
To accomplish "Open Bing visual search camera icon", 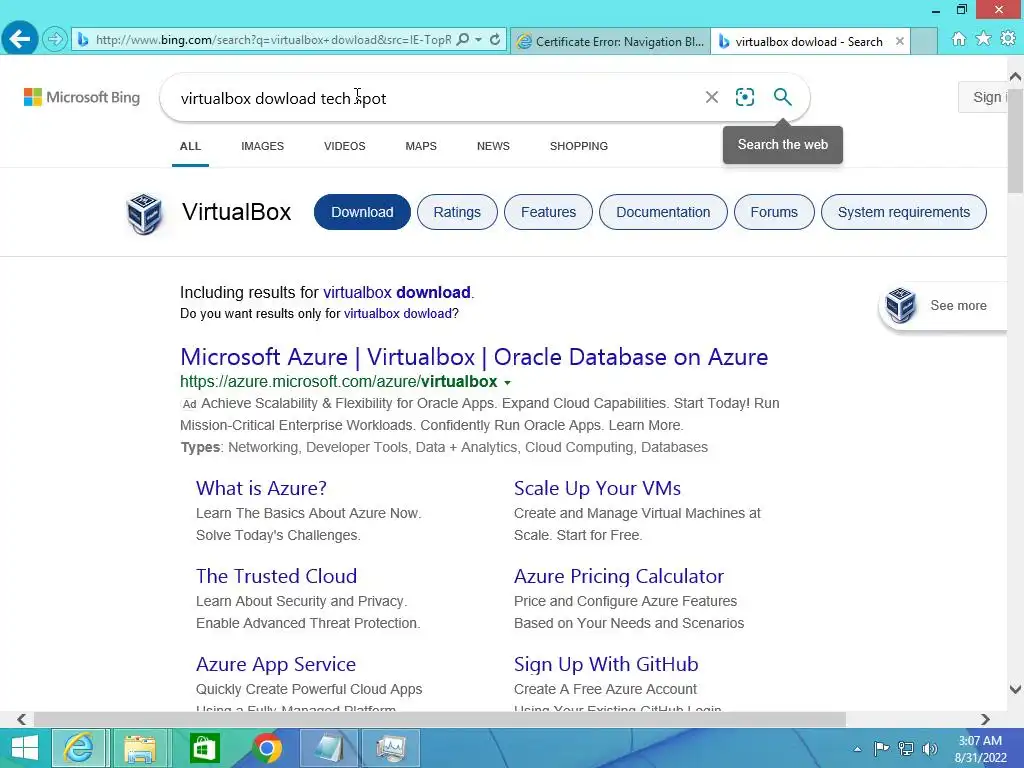I will tap(744, 97).
